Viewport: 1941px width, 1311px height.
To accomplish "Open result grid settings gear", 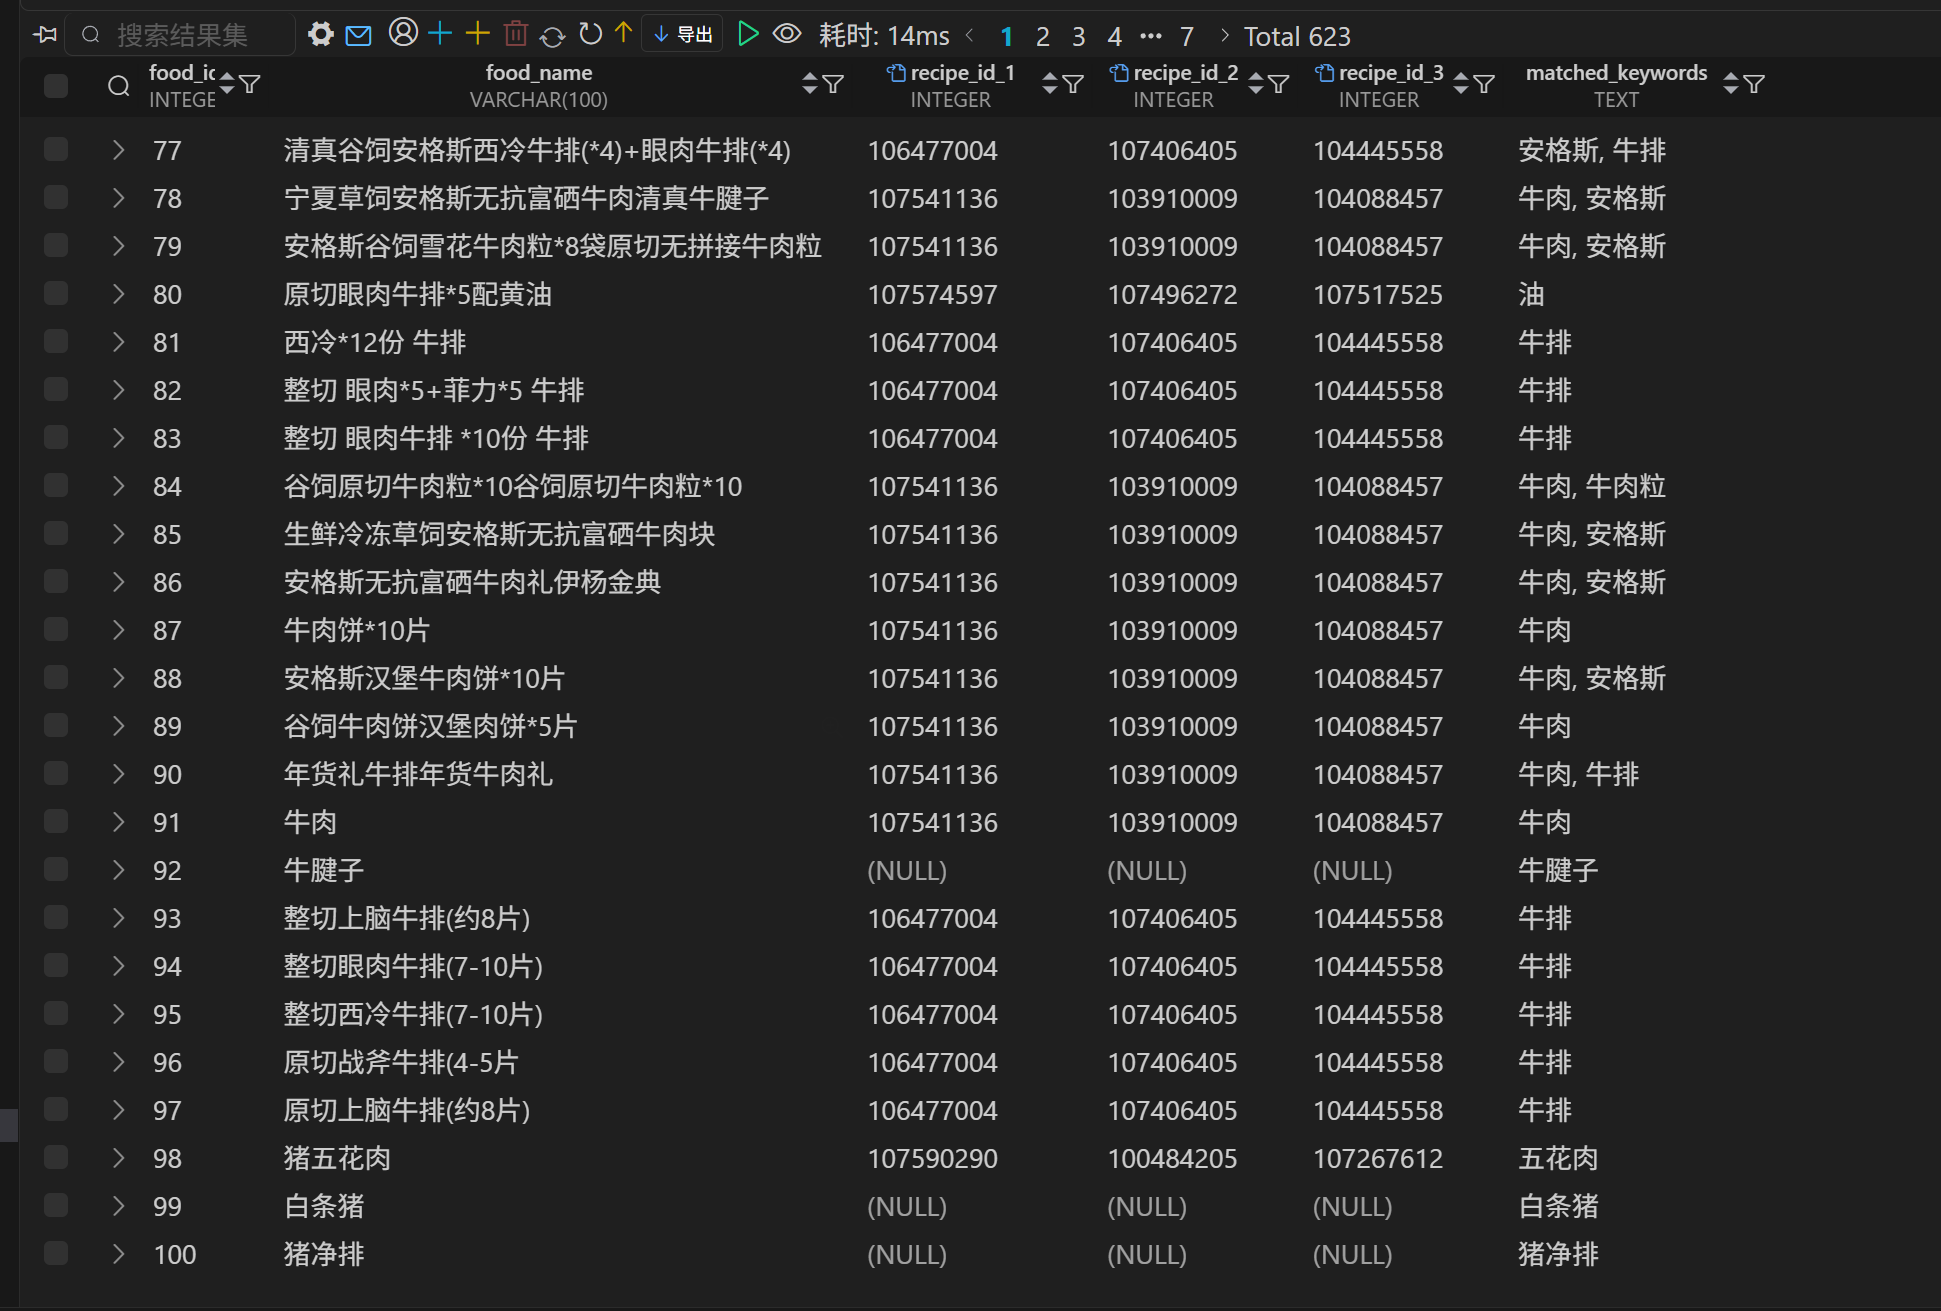I will point(320,34).
